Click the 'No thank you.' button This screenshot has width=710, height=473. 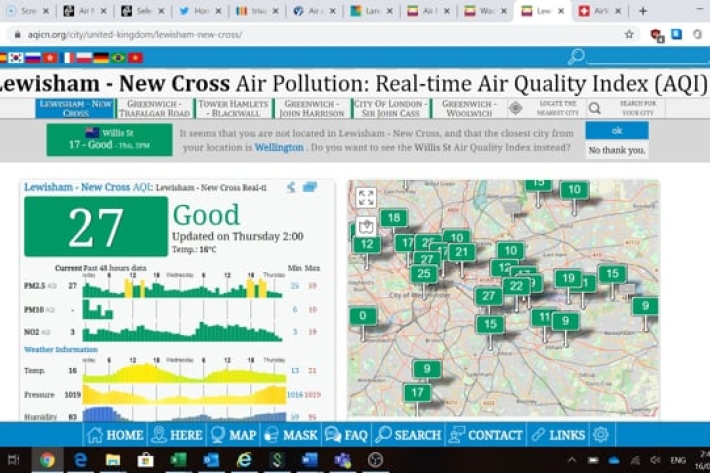click(616, 150)
